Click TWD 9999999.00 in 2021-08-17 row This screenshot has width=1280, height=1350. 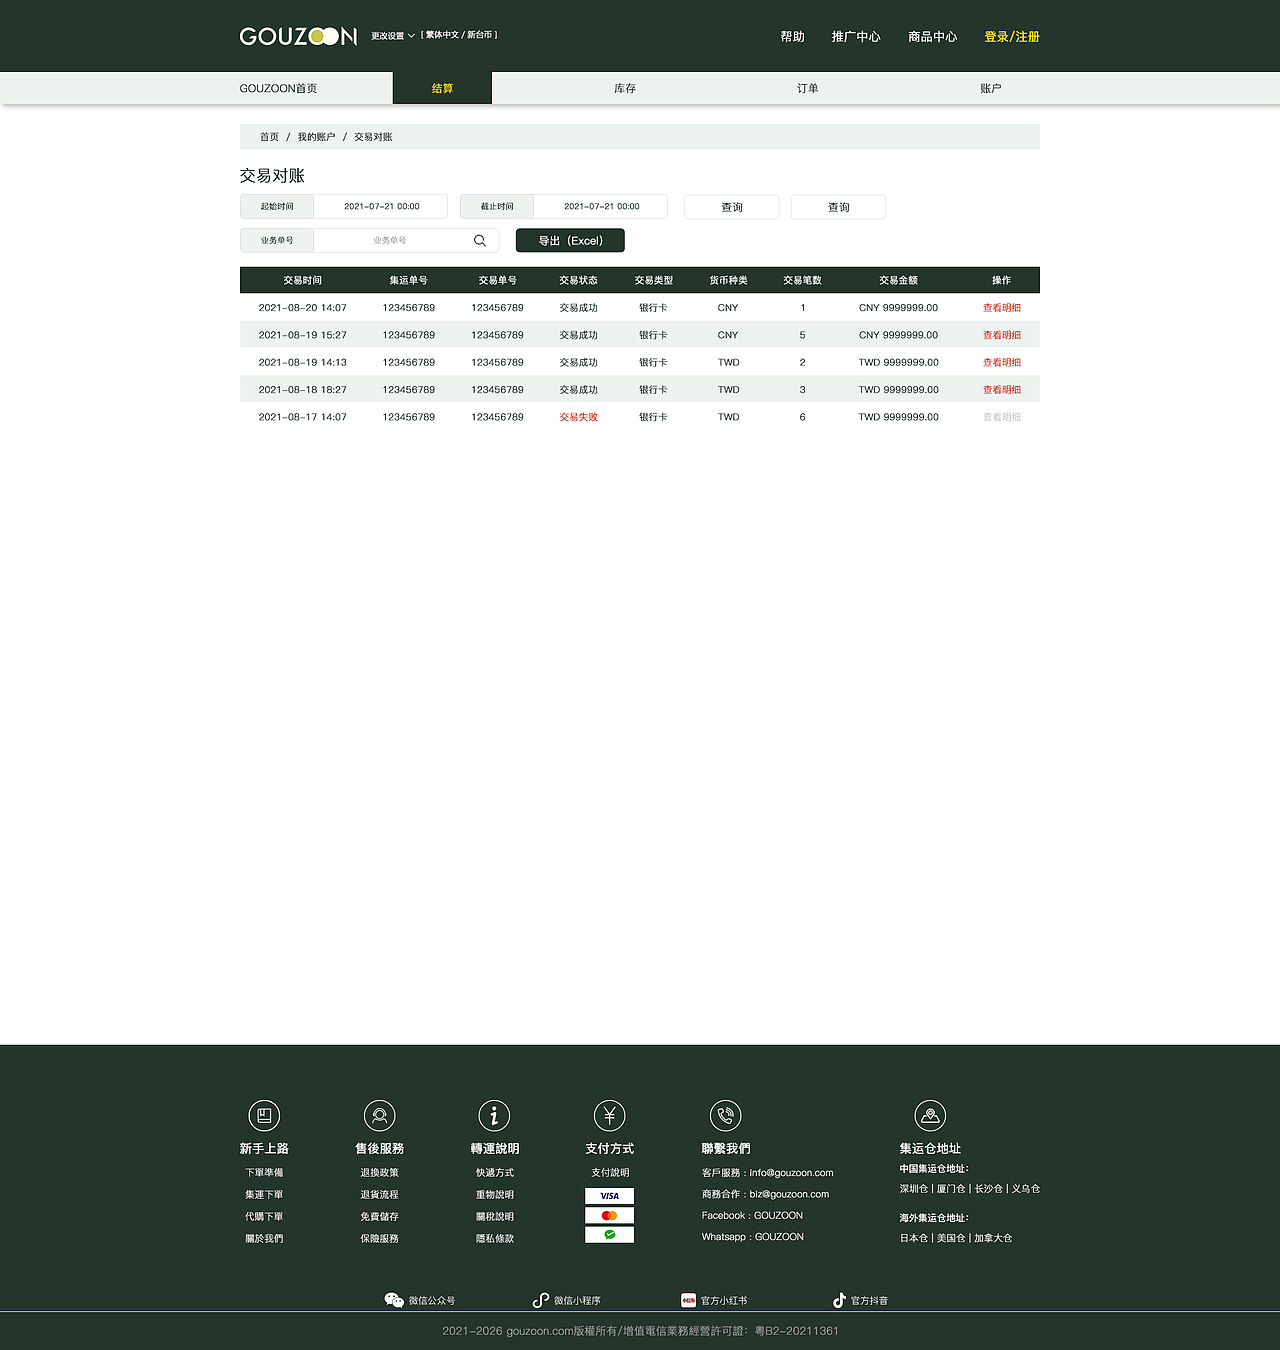[x=898, y=417]
